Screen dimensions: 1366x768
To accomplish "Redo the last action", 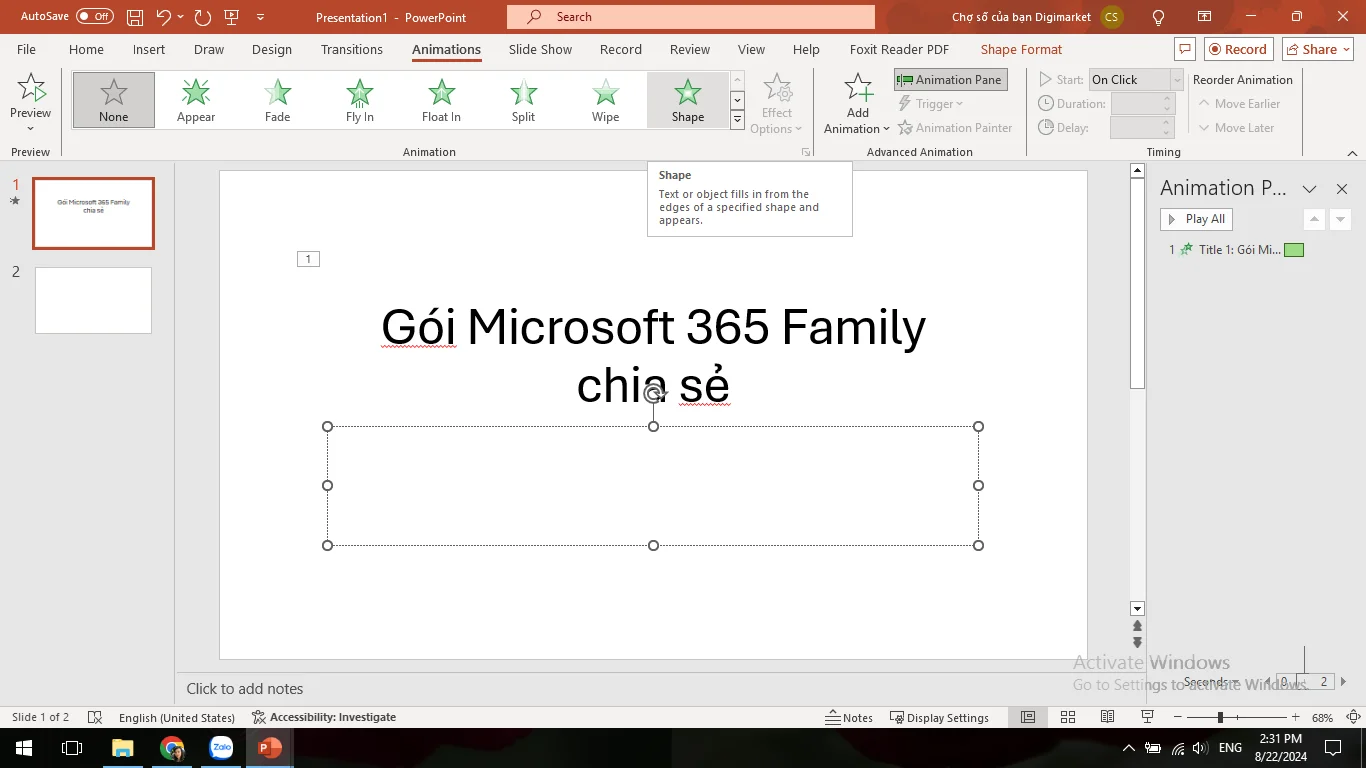I will click(x=203, y=17).
